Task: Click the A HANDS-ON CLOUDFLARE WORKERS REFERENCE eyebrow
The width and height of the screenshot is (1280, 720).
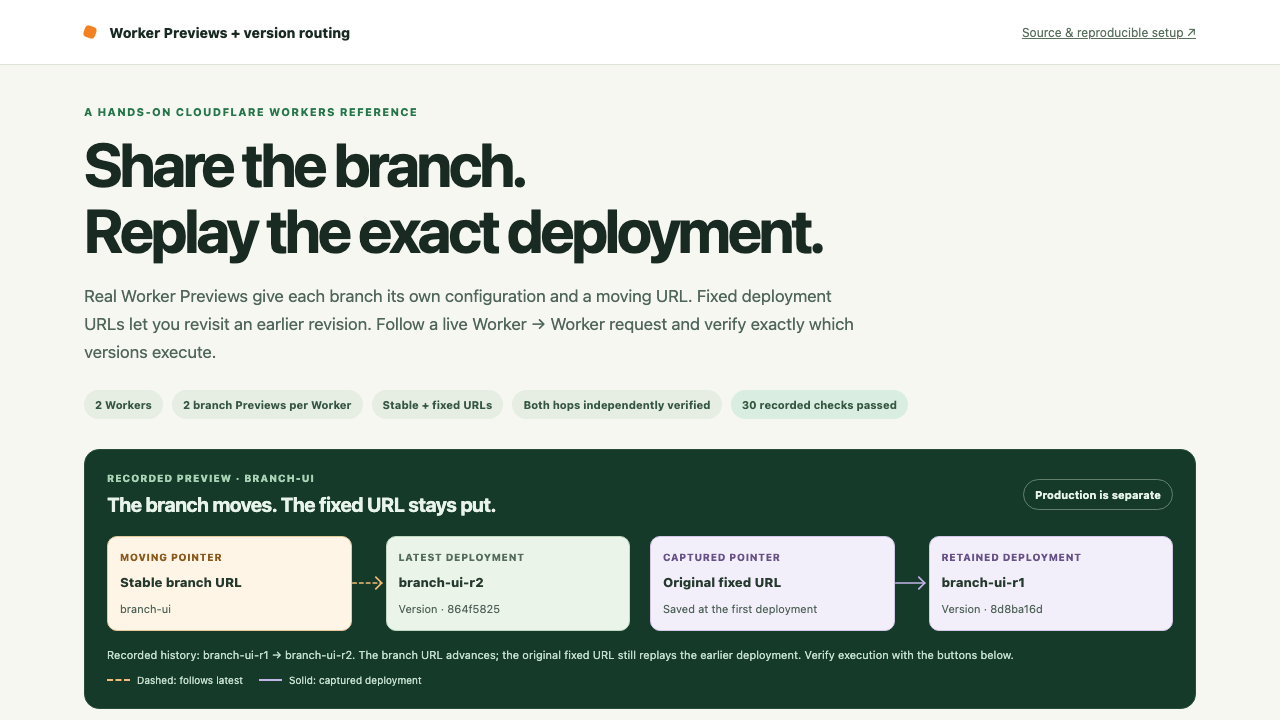Action: pyautogui.click(x=251, y=112)
